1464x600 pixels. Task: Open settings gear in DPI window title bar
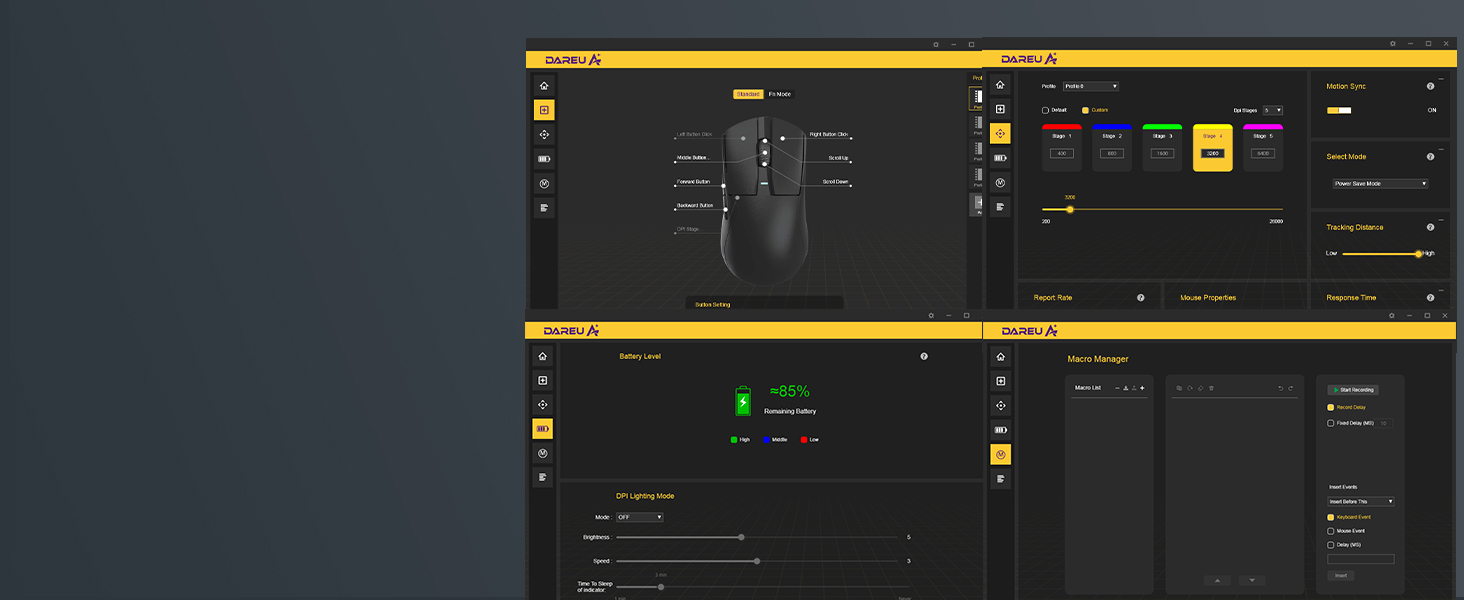(x=1393, y=44)
